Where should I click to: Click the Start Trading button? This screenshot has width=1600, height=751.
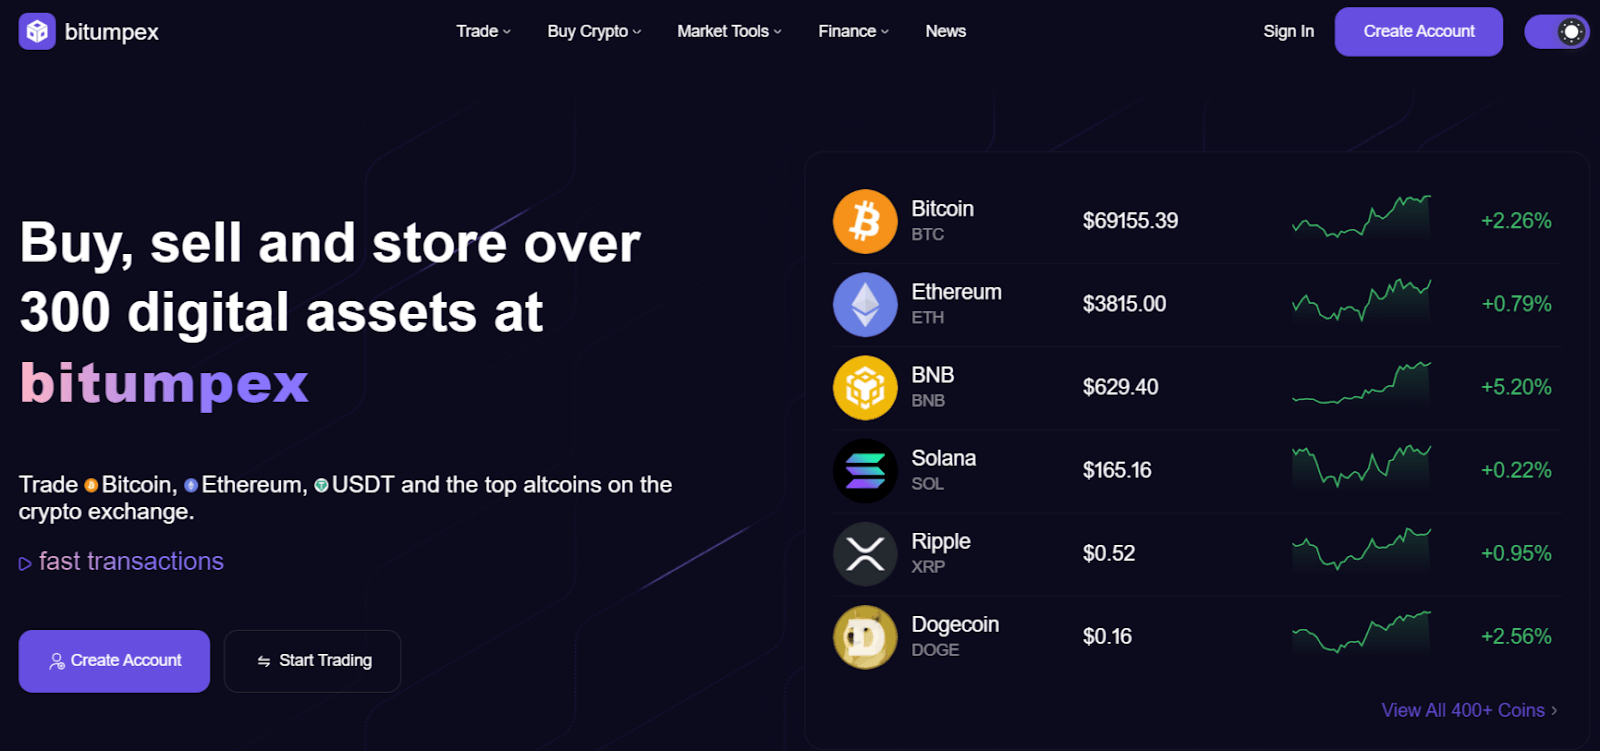[312, 661]
